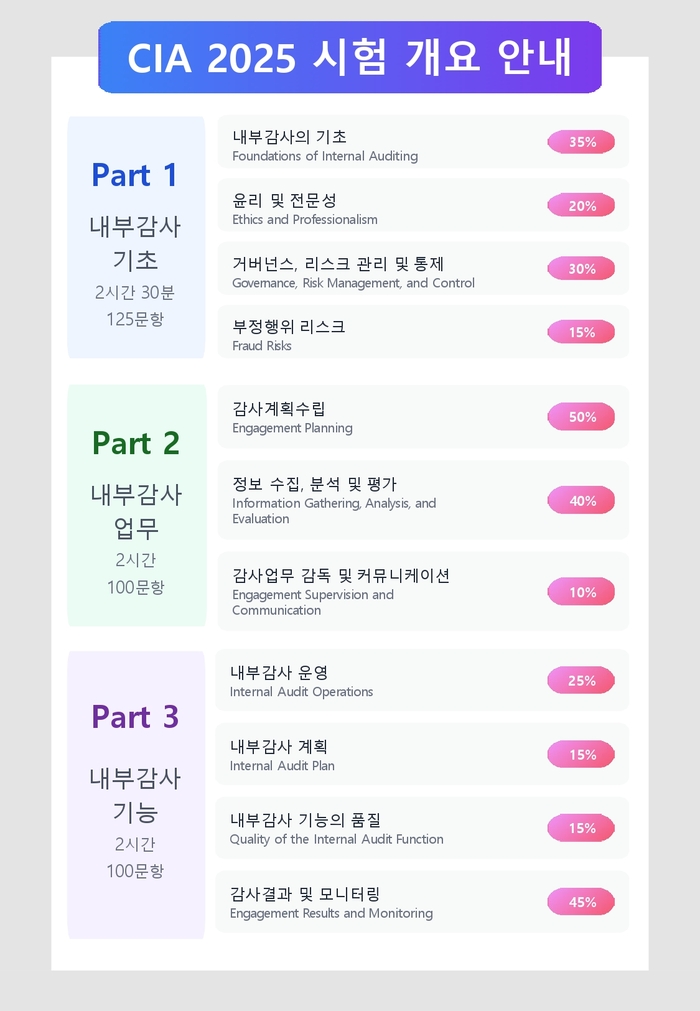
Task: Open the Quality of the Internal Audit Function row
Action: 422,828
